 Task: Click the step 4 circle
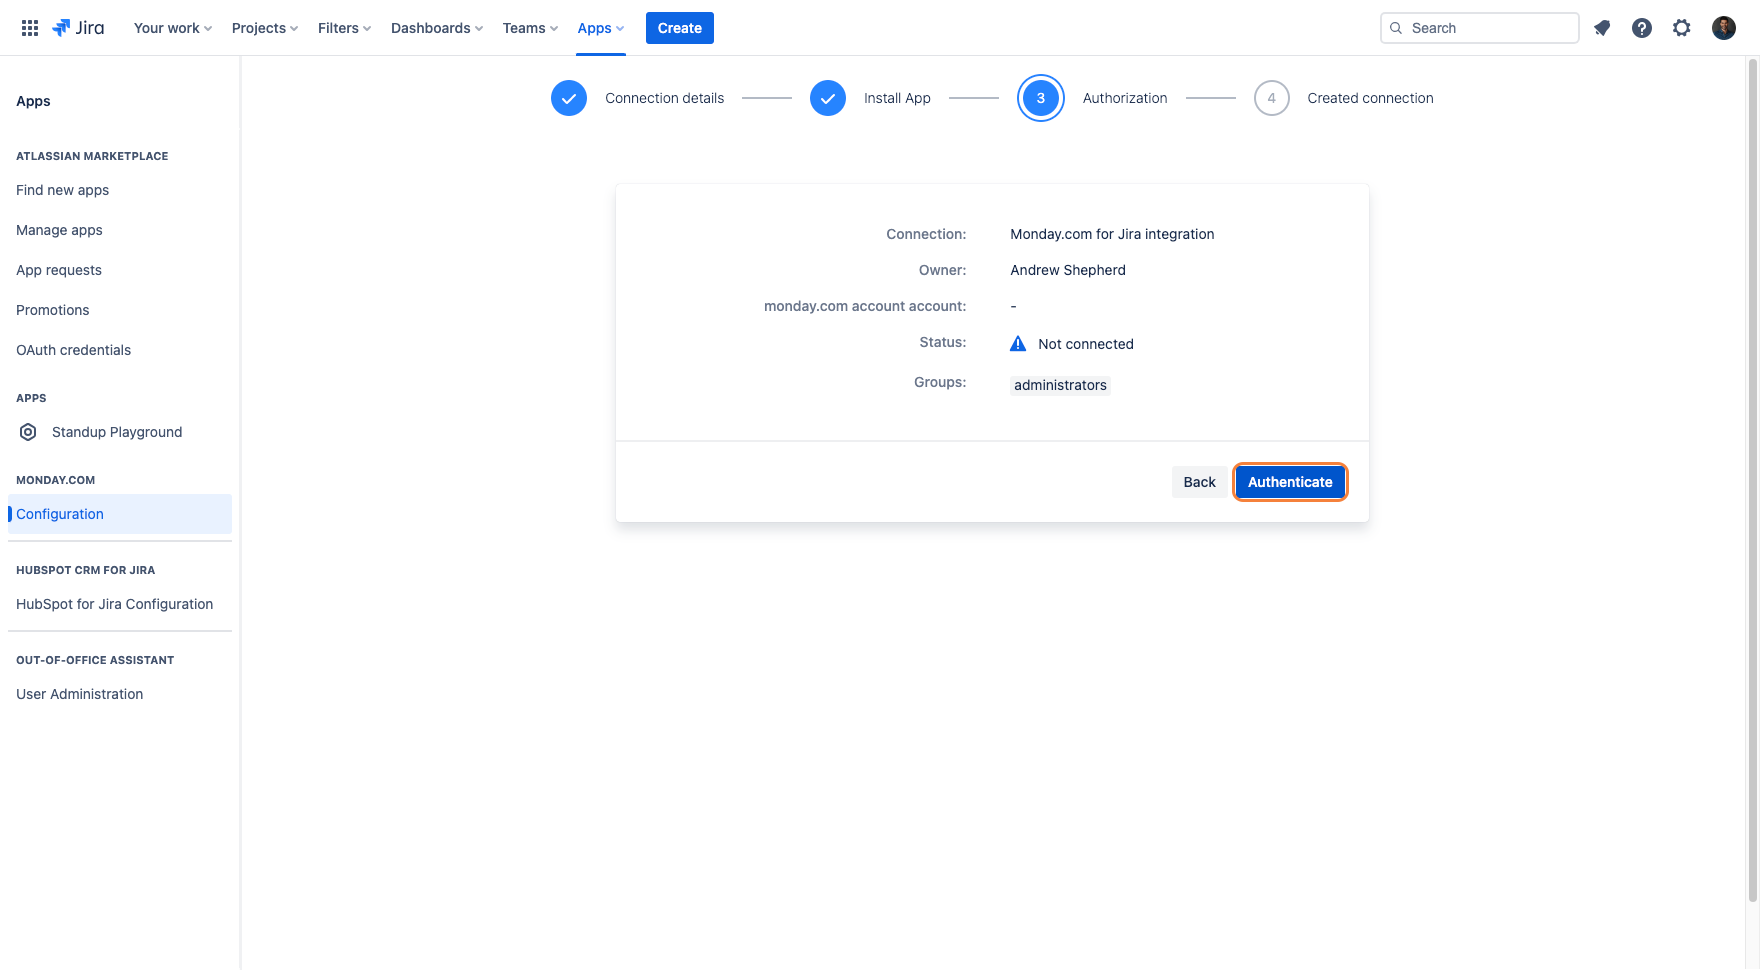point(1272,98)
